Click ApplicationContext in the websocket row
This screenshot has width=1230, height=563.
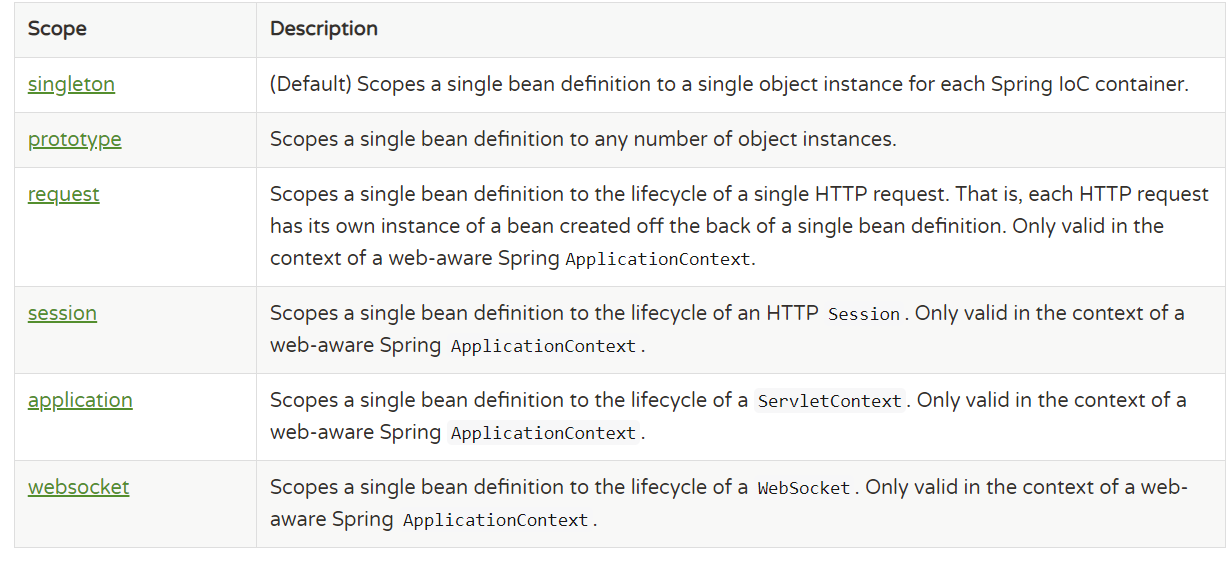click(x=495, y=521)
